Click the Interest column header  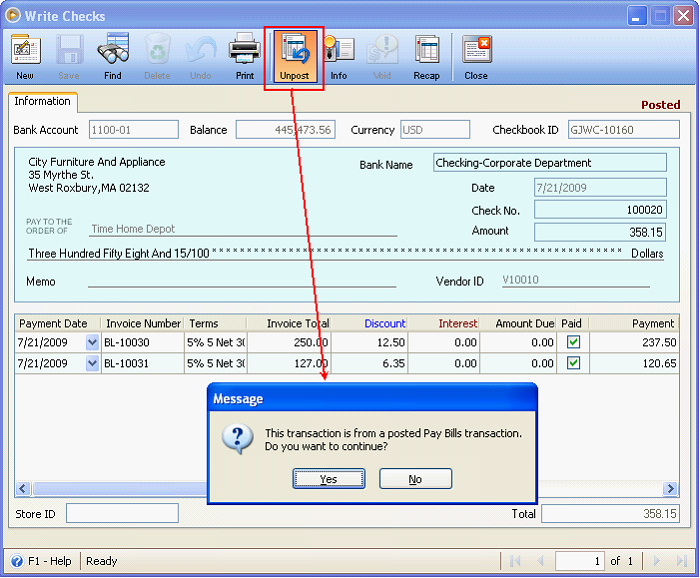[443, 323]
